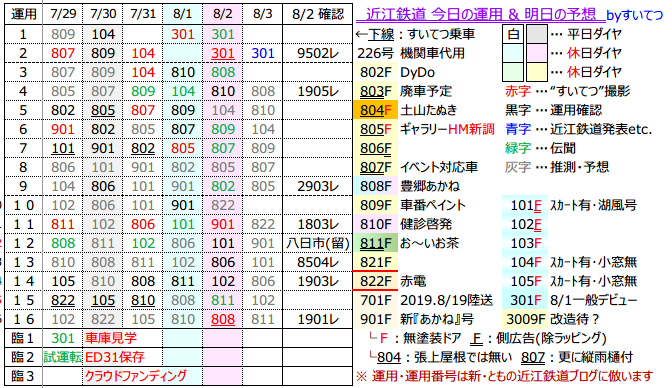
Task: Click the row label '臨3'
Action: point(23,376)
